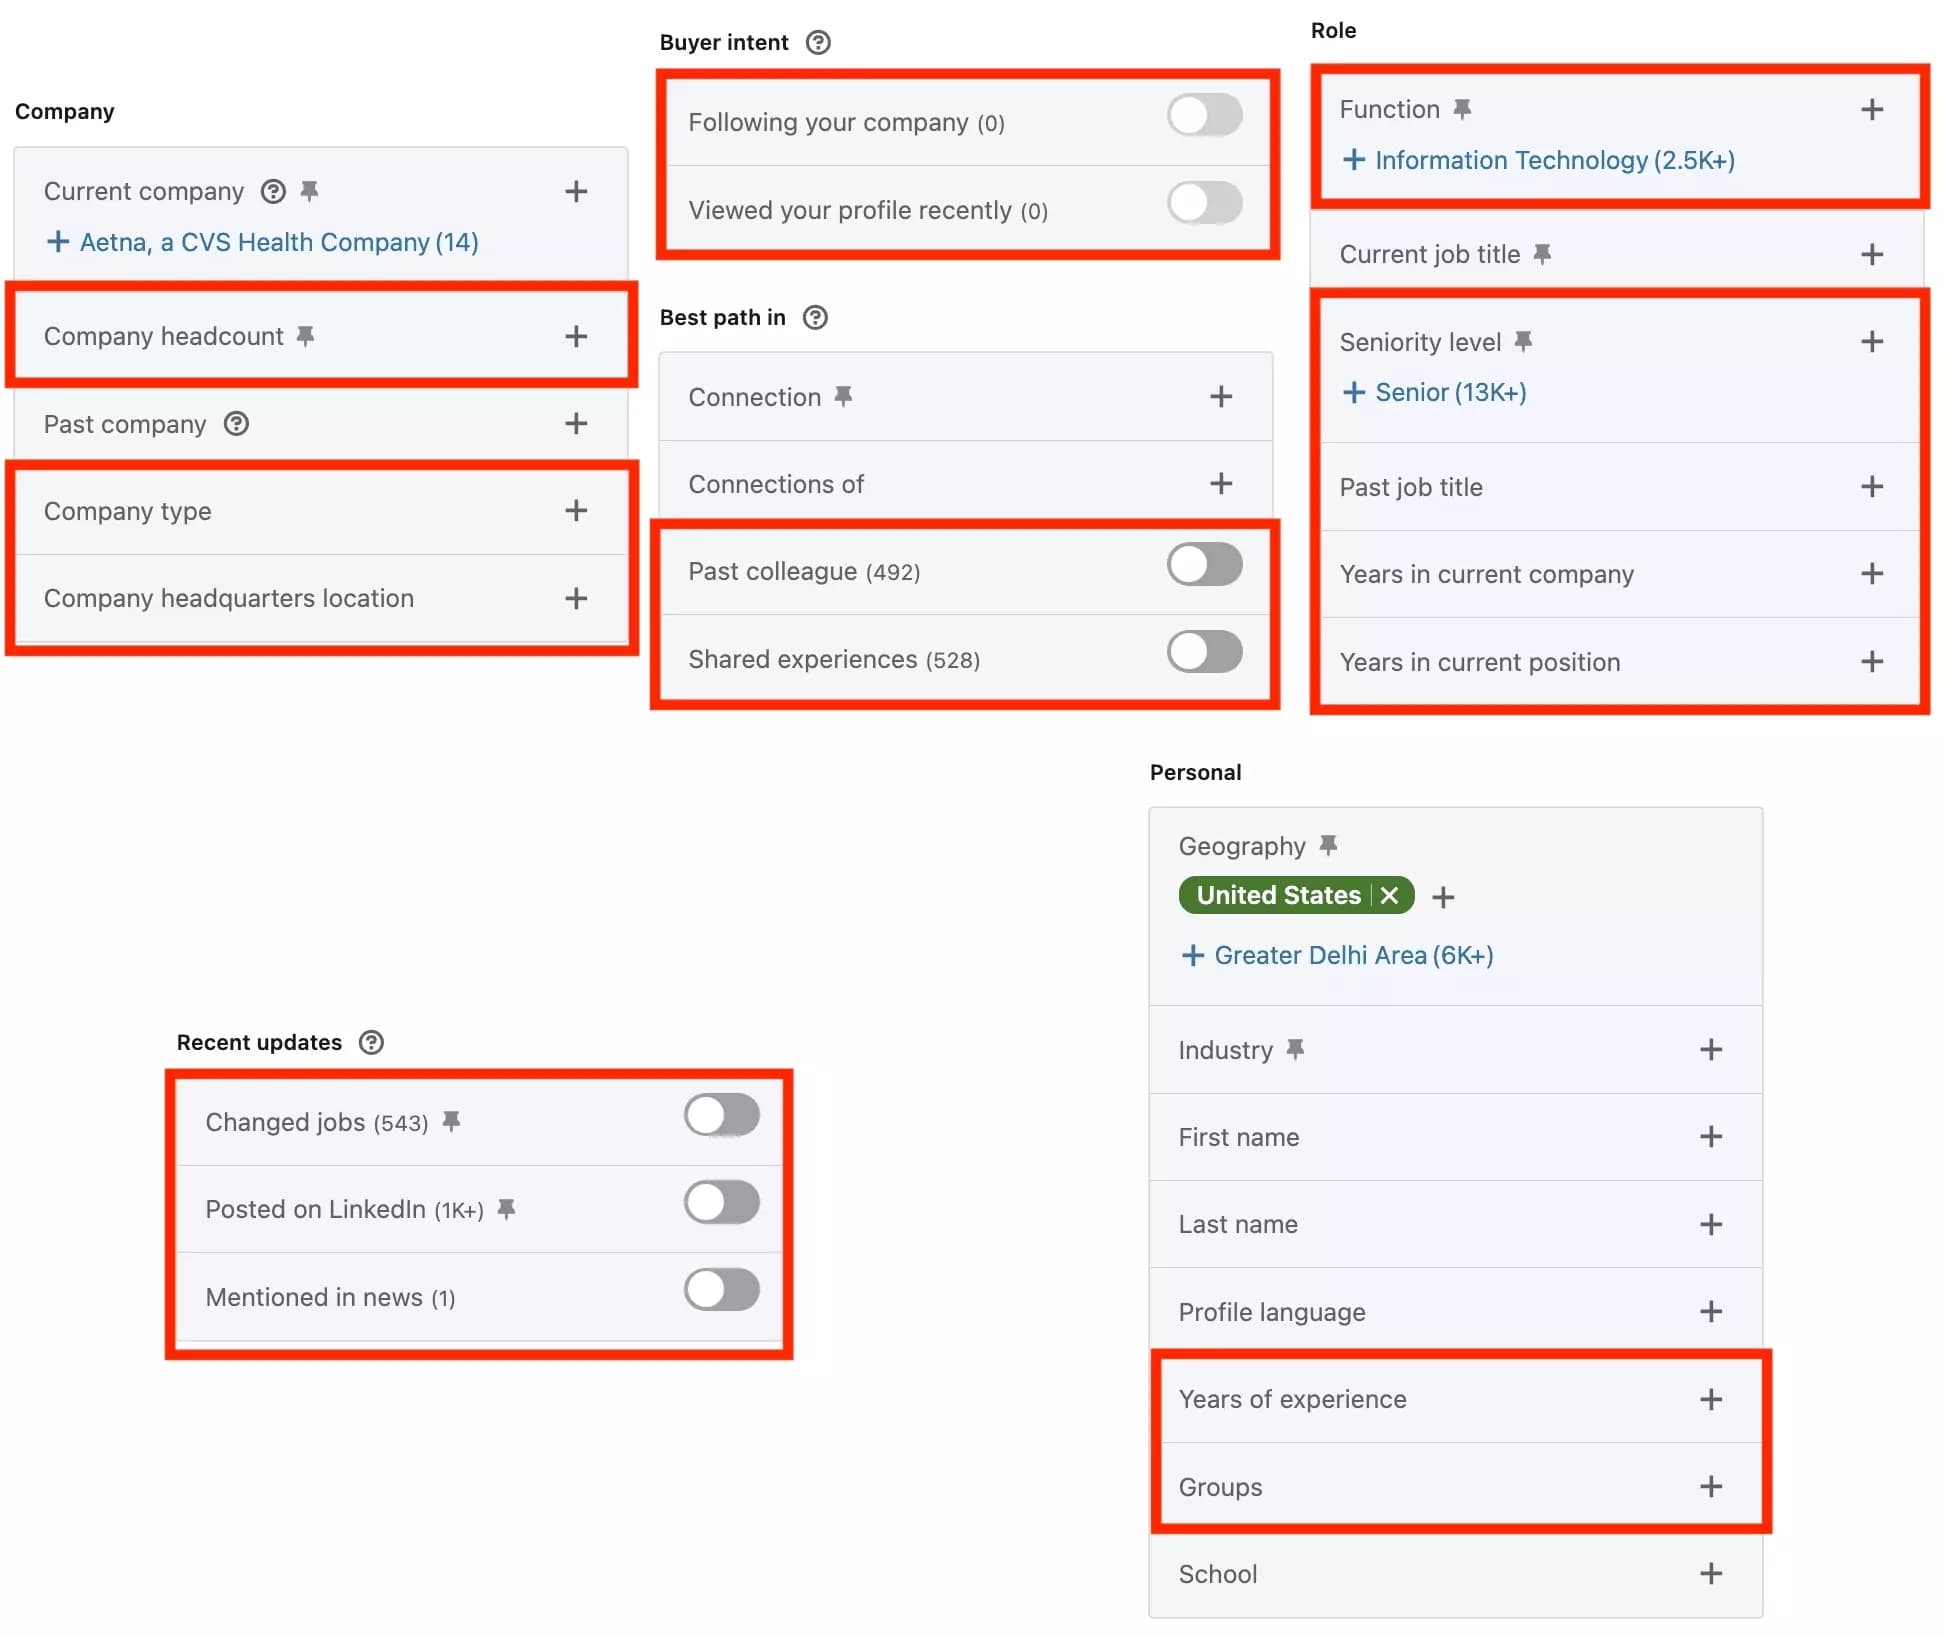
Task: Click the pin icon next to Company headcount
Action: [x=308, y=336]
